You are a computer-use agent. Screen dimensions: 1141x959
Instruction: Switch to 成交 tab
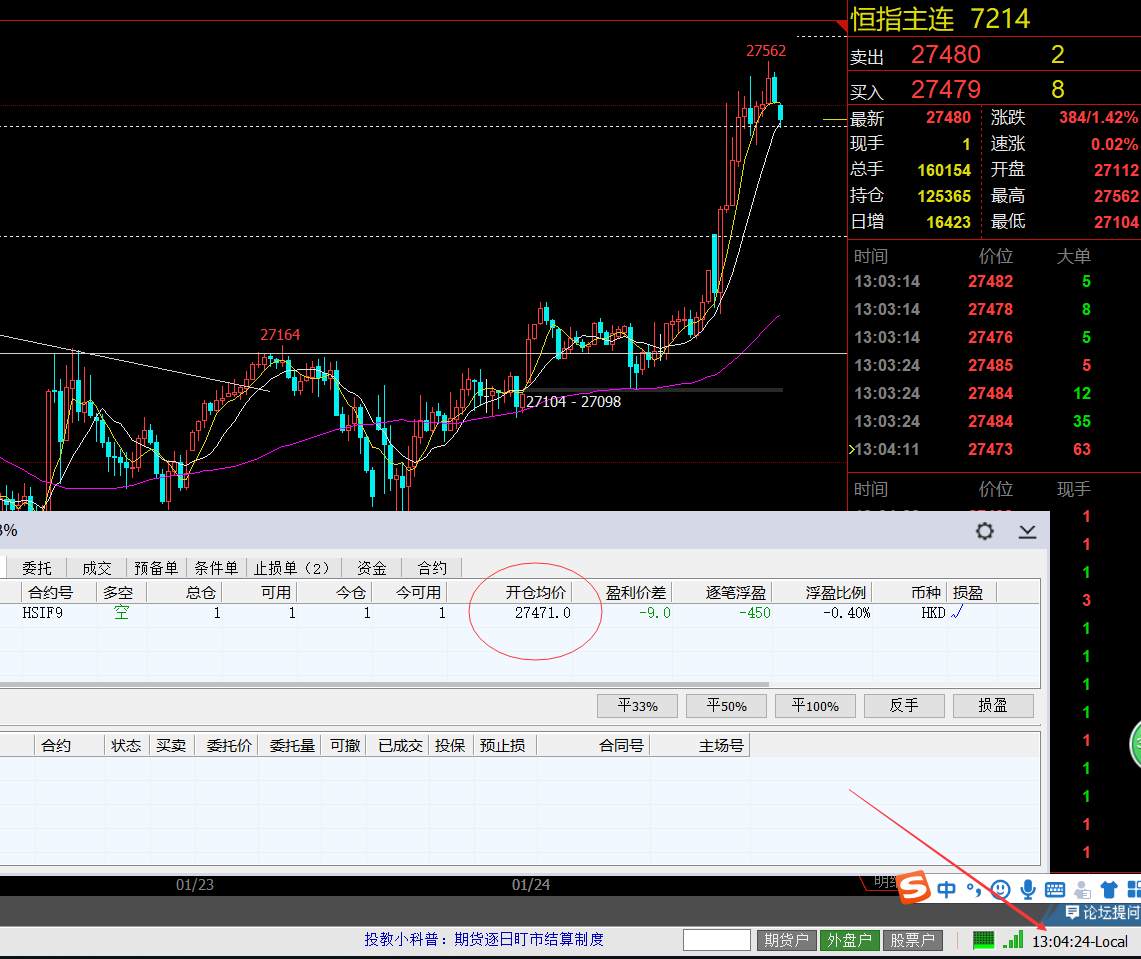pyautogui.click(x=96, y=568)
